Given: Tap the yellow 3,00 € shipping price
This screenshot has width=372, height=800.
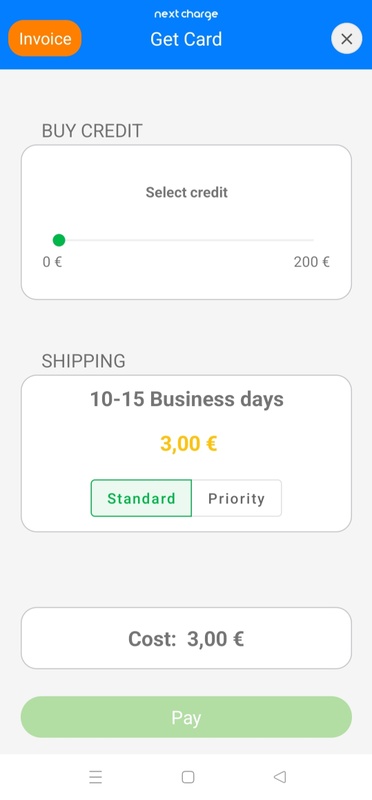Looking at the screenshot, I should point(189,443).
